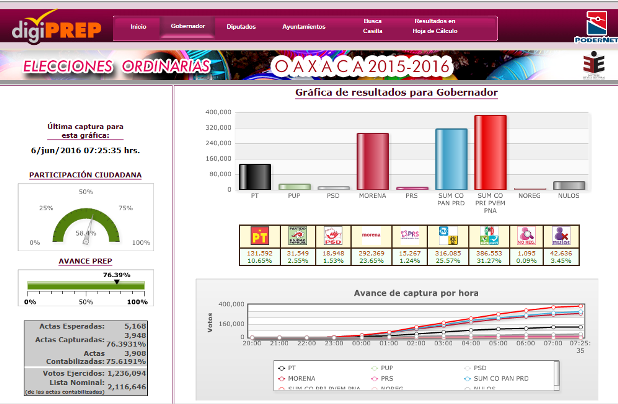This screenshot has height=404, width=618.
Task: Click PSD legend marker in hourly chart
Action: coord(467,368)
